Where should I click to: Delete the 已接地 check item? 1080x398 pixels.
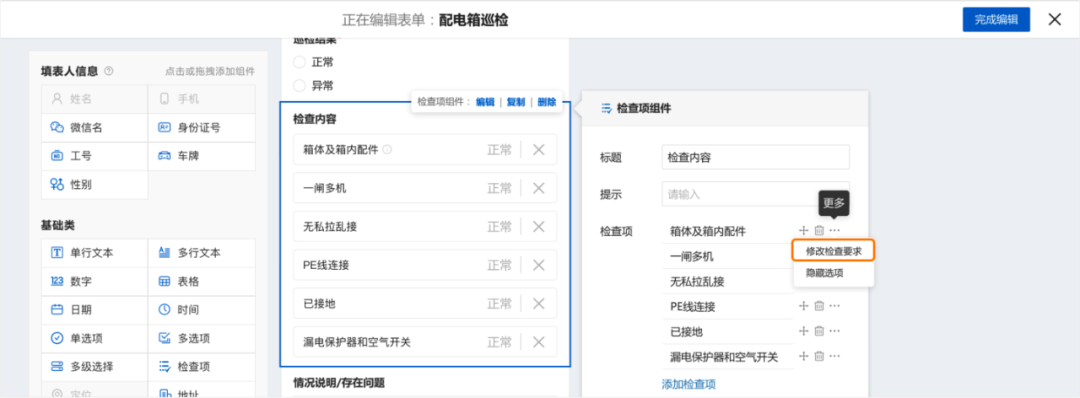pyautogui.click(x=819, y=331)
